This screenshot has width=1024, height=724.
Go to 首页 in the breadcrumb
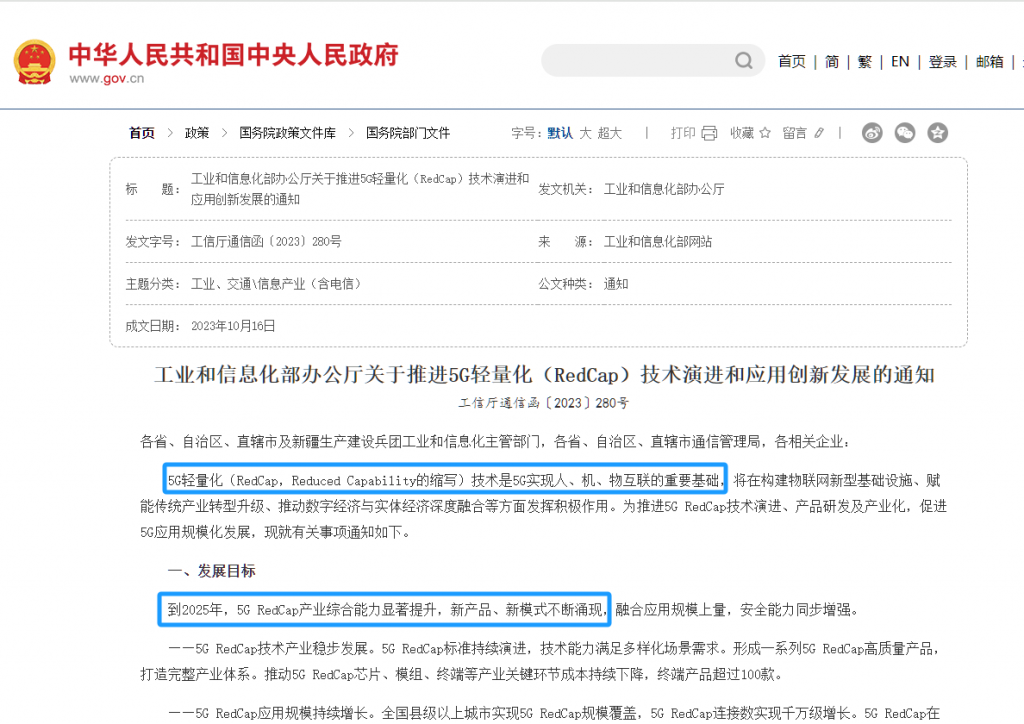point(142,133)
